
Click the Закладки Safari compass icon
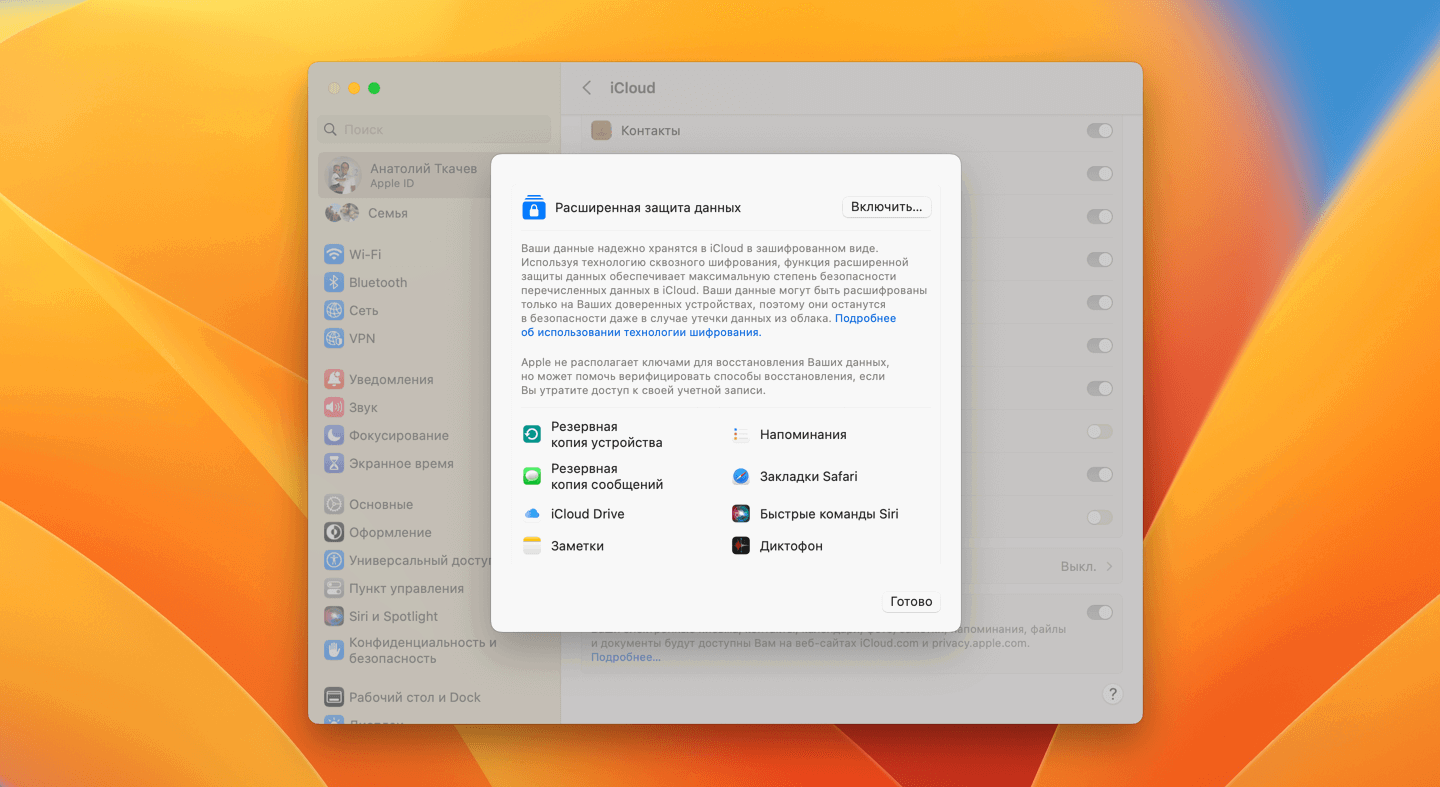[x=741, y=477]
